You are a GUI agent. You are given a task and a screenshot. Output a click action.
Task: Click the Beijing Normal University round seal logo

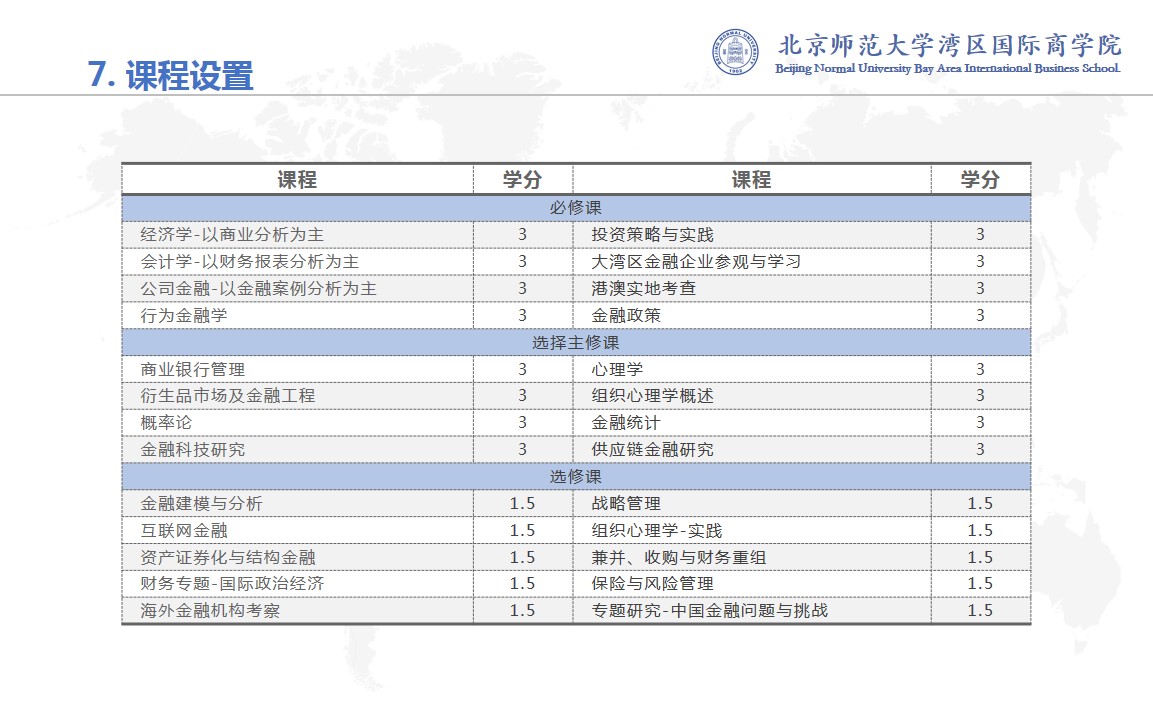pos(735,51)
